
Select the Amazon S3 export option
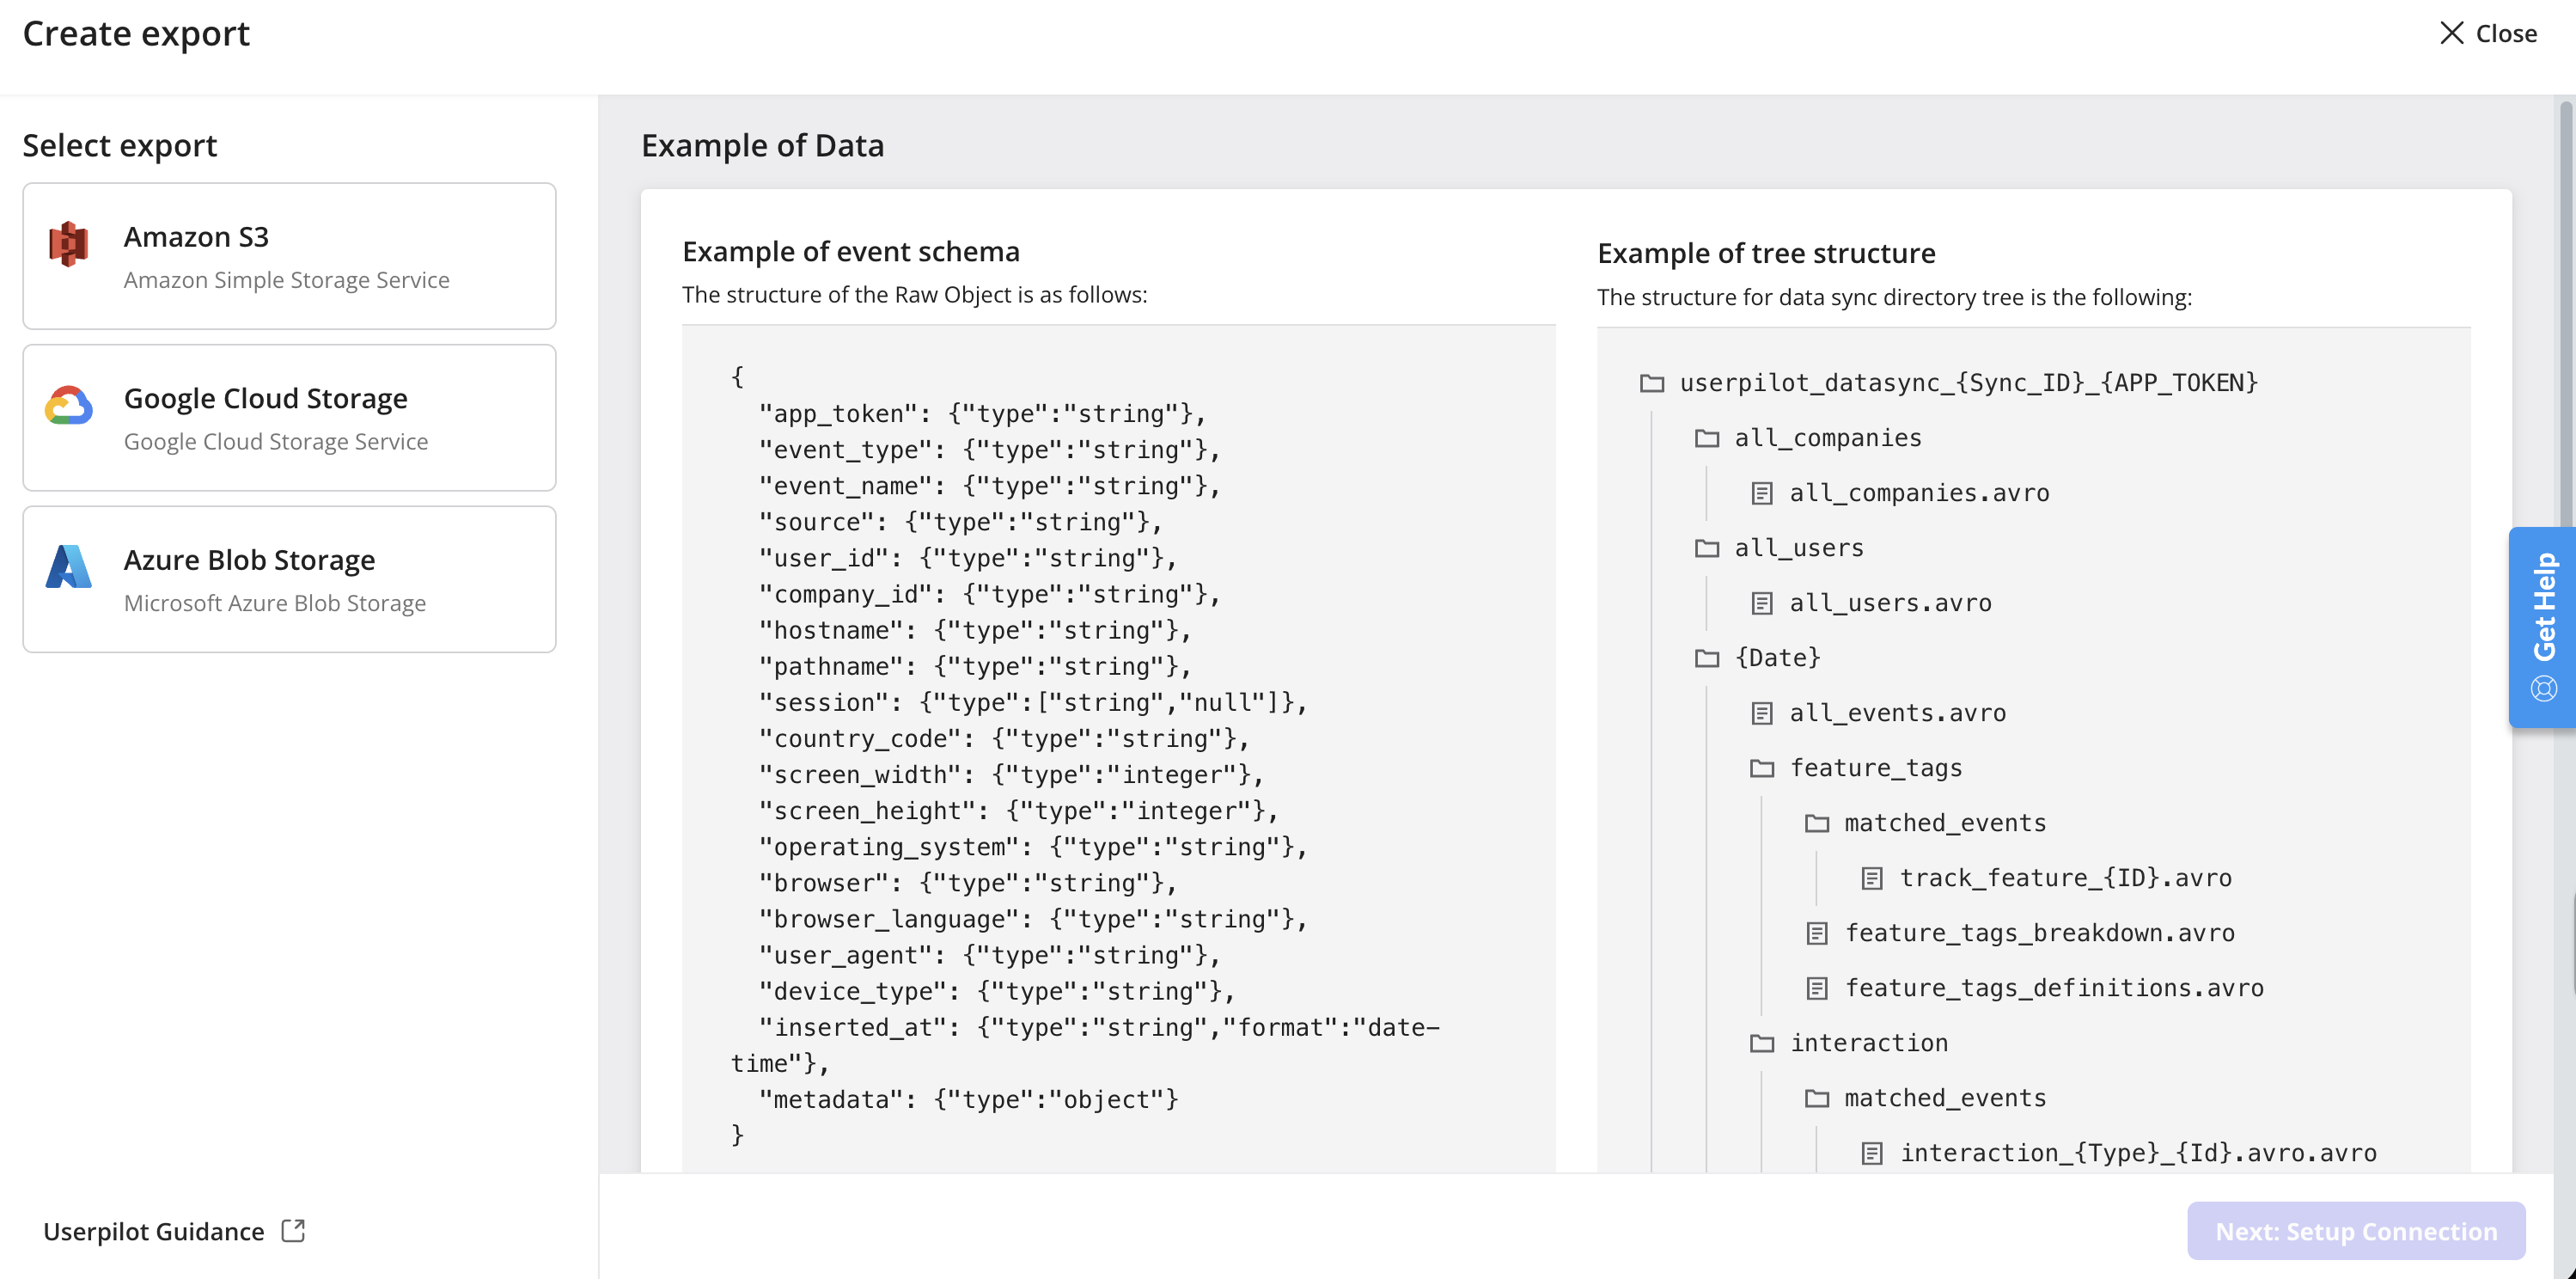(x=289, y=256)
